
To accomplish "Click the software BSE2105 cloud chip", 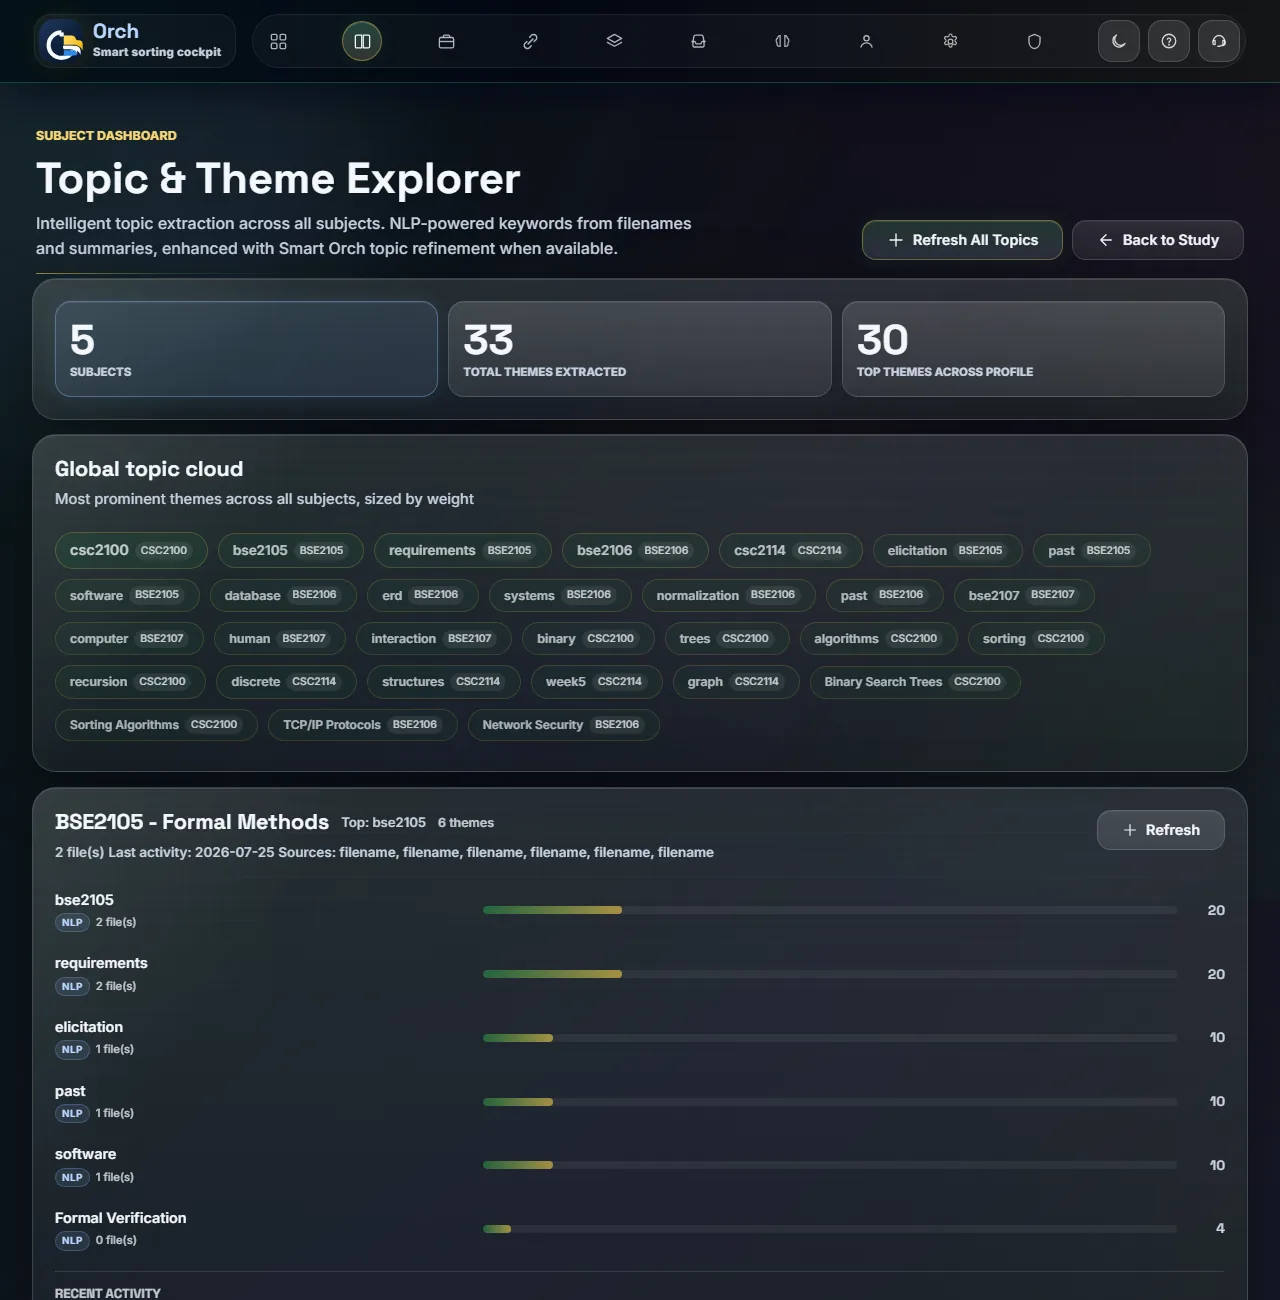I will (127, 595).
